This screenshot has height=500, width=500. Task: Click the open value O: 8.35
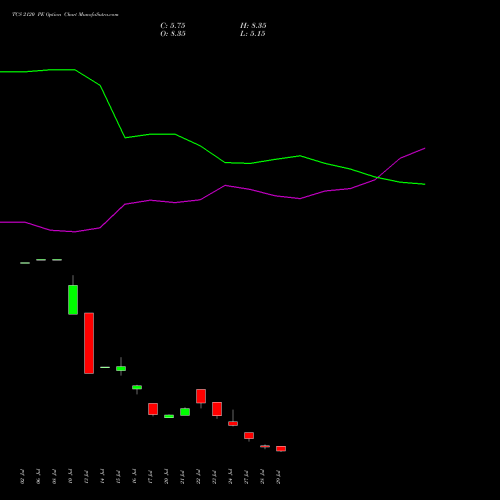(x=173, y=34)
